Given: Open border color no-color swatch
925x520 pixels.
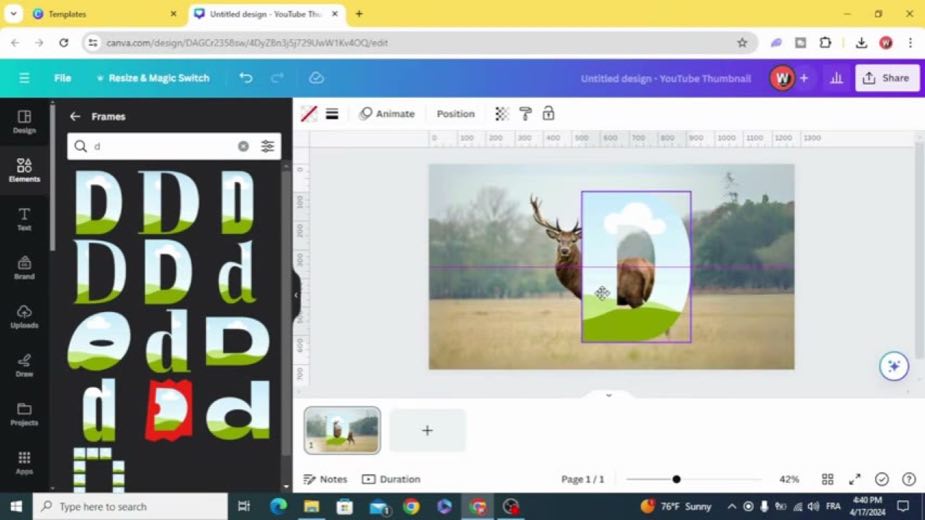Looking at the screenshot, I should 309,114.
